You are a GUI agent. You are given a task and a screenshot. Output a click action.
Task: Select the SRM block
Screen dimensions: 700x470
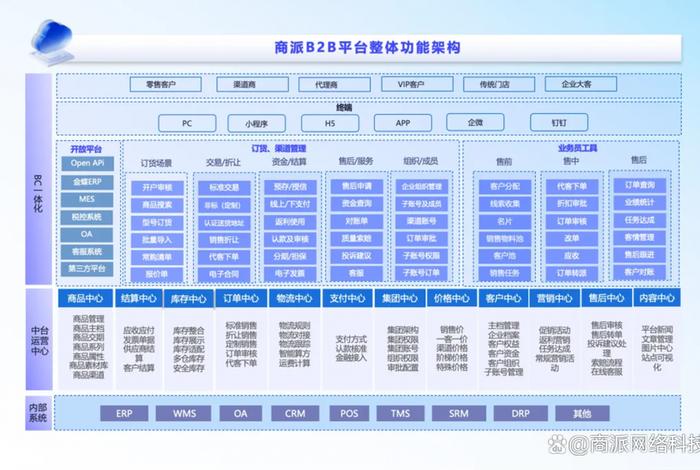point(459,414)
